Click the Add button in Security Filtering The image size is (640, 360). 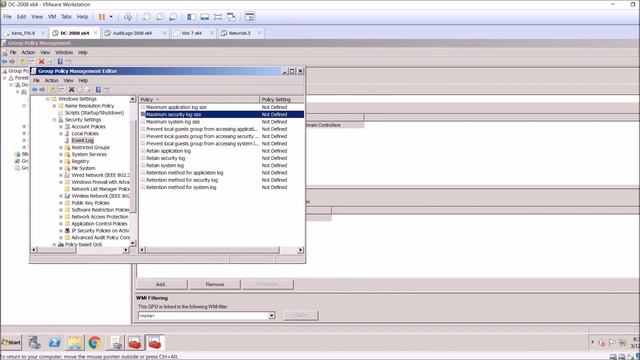pyautogui.click(x=161, y=284)
